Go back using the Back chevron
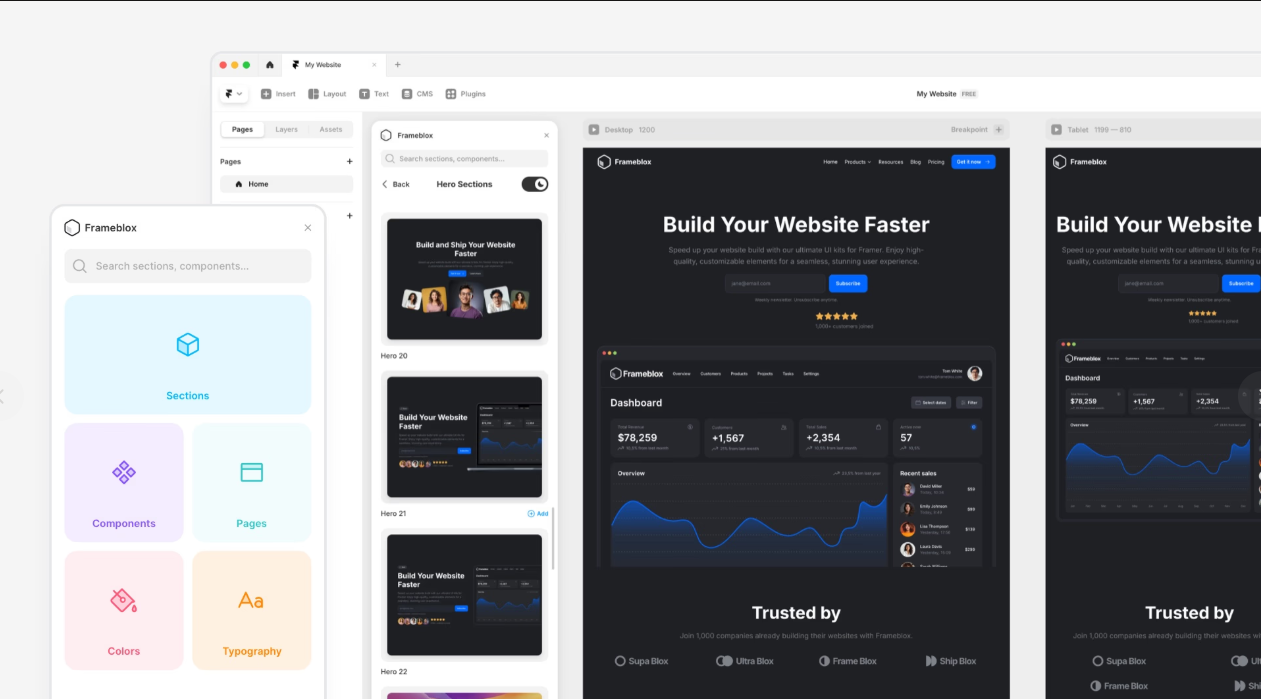1261x699 pixels. (386, 185)
